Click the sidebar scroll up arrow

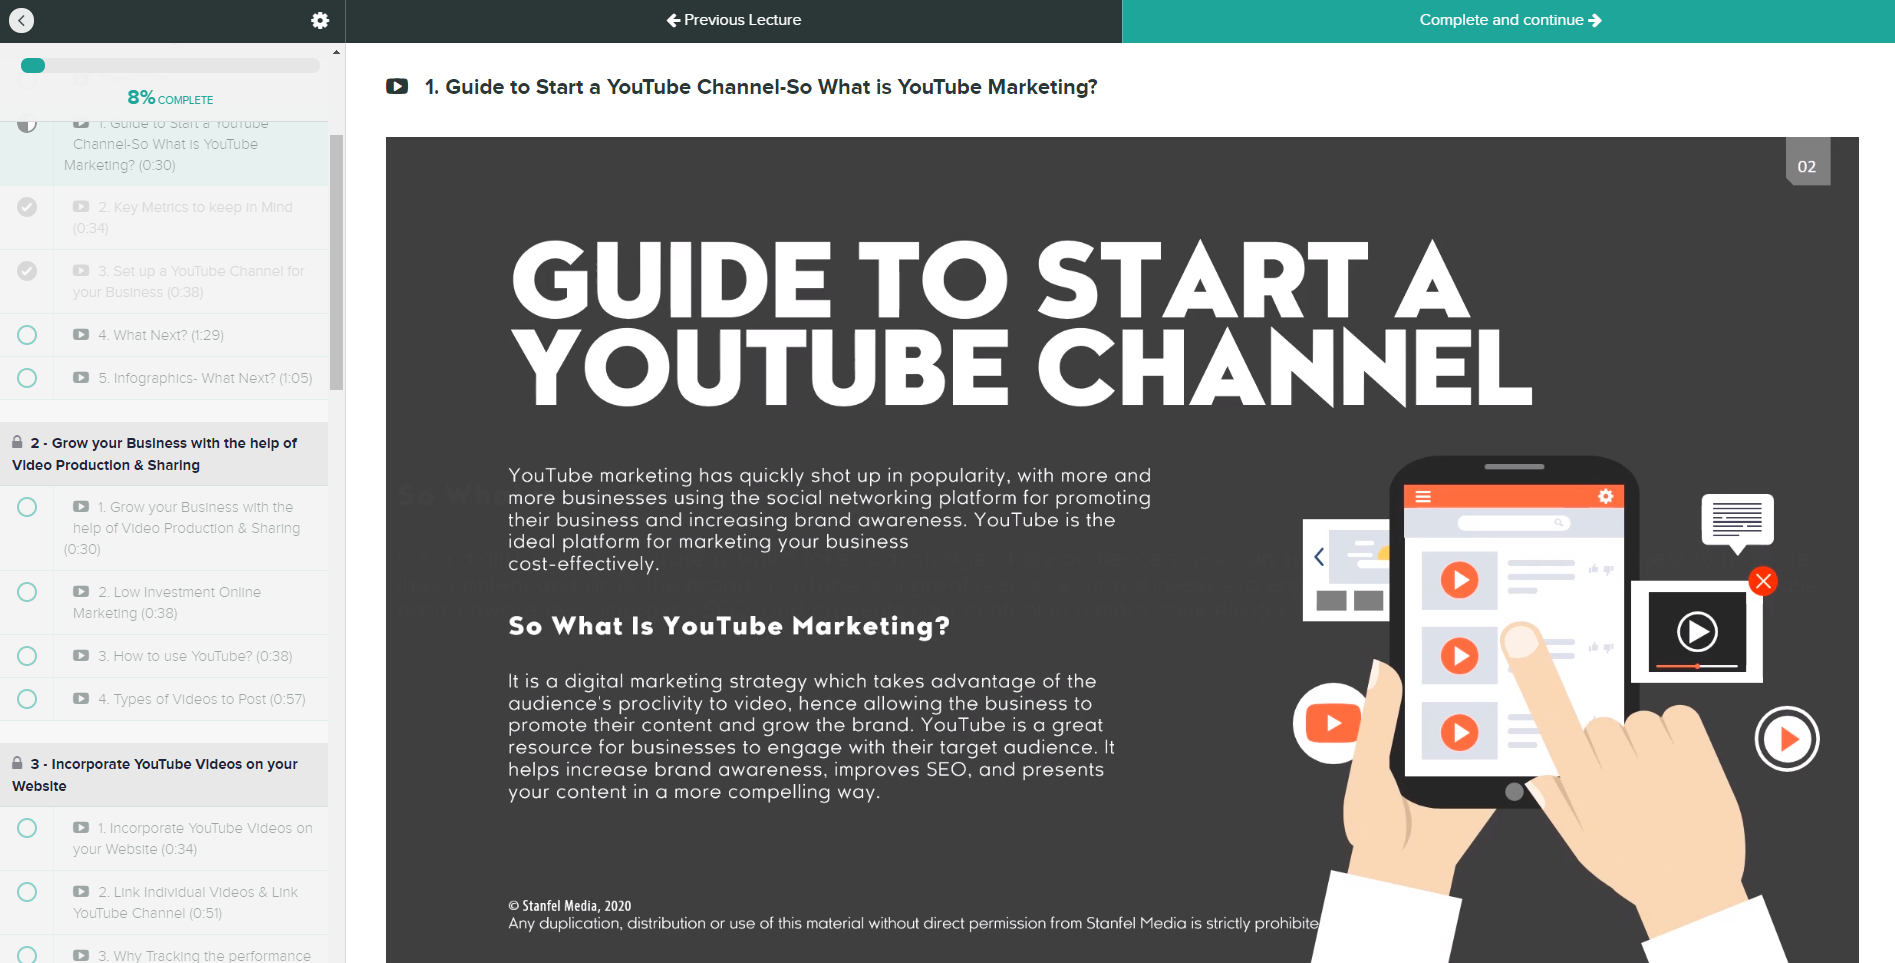point(337,52)
